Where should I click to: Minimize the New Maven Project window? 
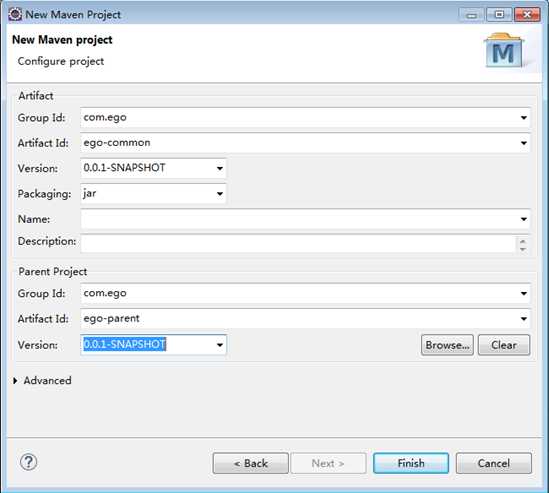tap(472, 15)
